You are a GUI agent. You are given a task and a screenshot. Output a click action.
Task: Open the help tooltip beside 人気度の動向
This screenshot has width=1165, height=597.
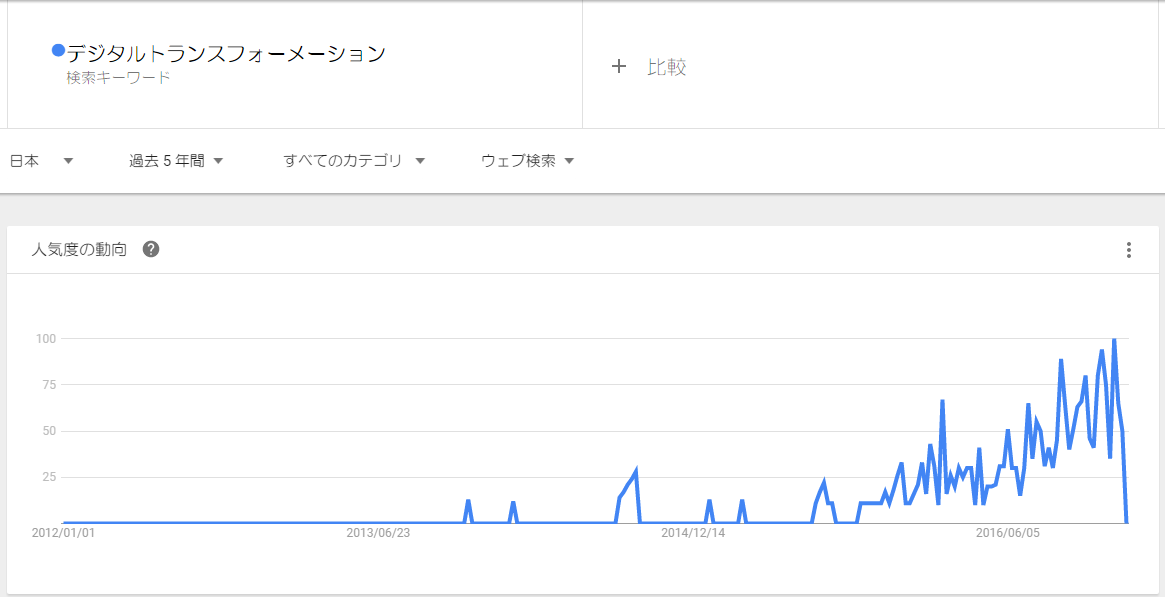(x=150, y=249)
